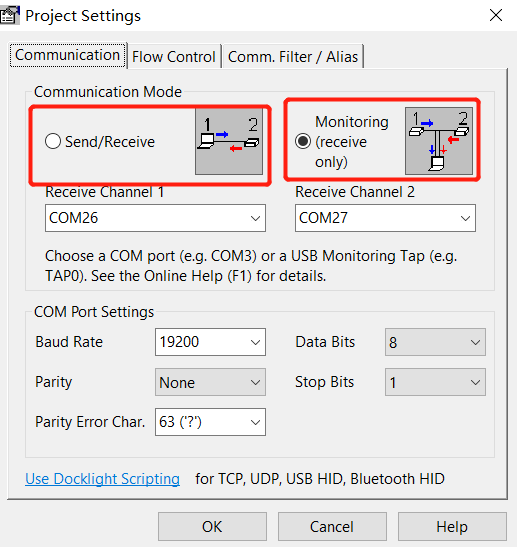
Task: Click the Project Settings title bar icon
Action: 9,15
